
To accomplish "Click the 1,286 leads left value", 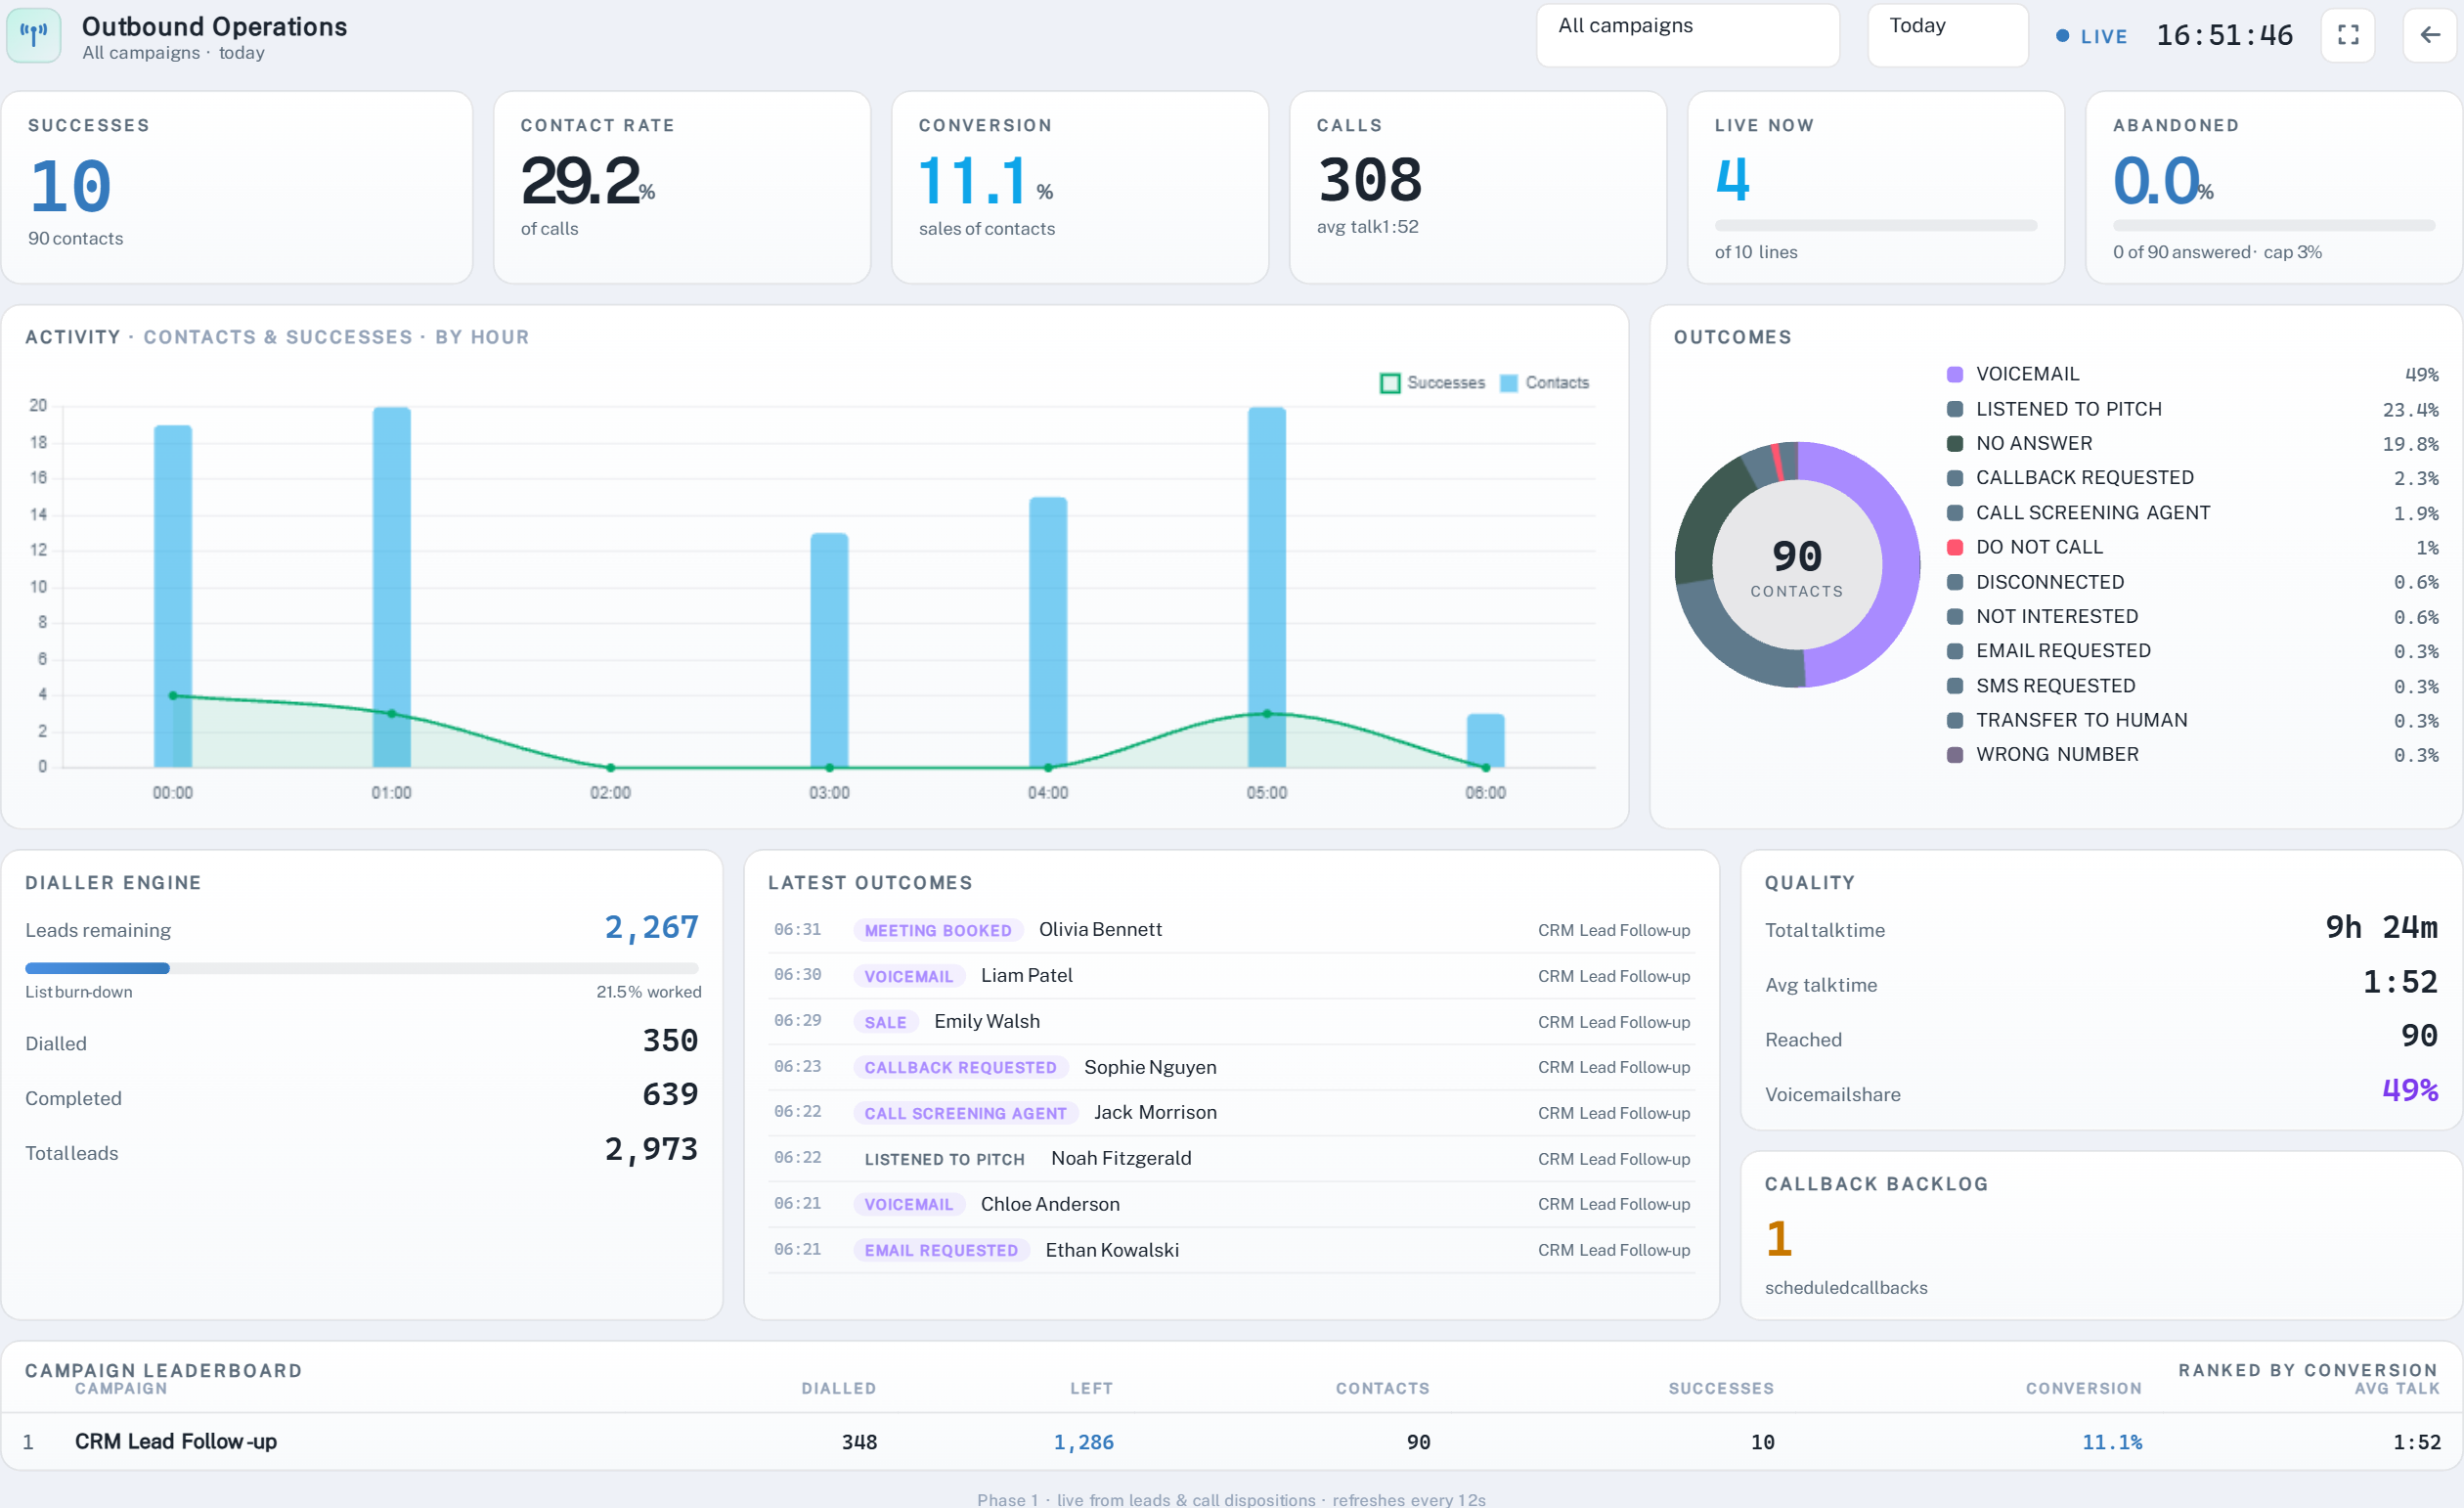I will click(x=1083, y=1442).
